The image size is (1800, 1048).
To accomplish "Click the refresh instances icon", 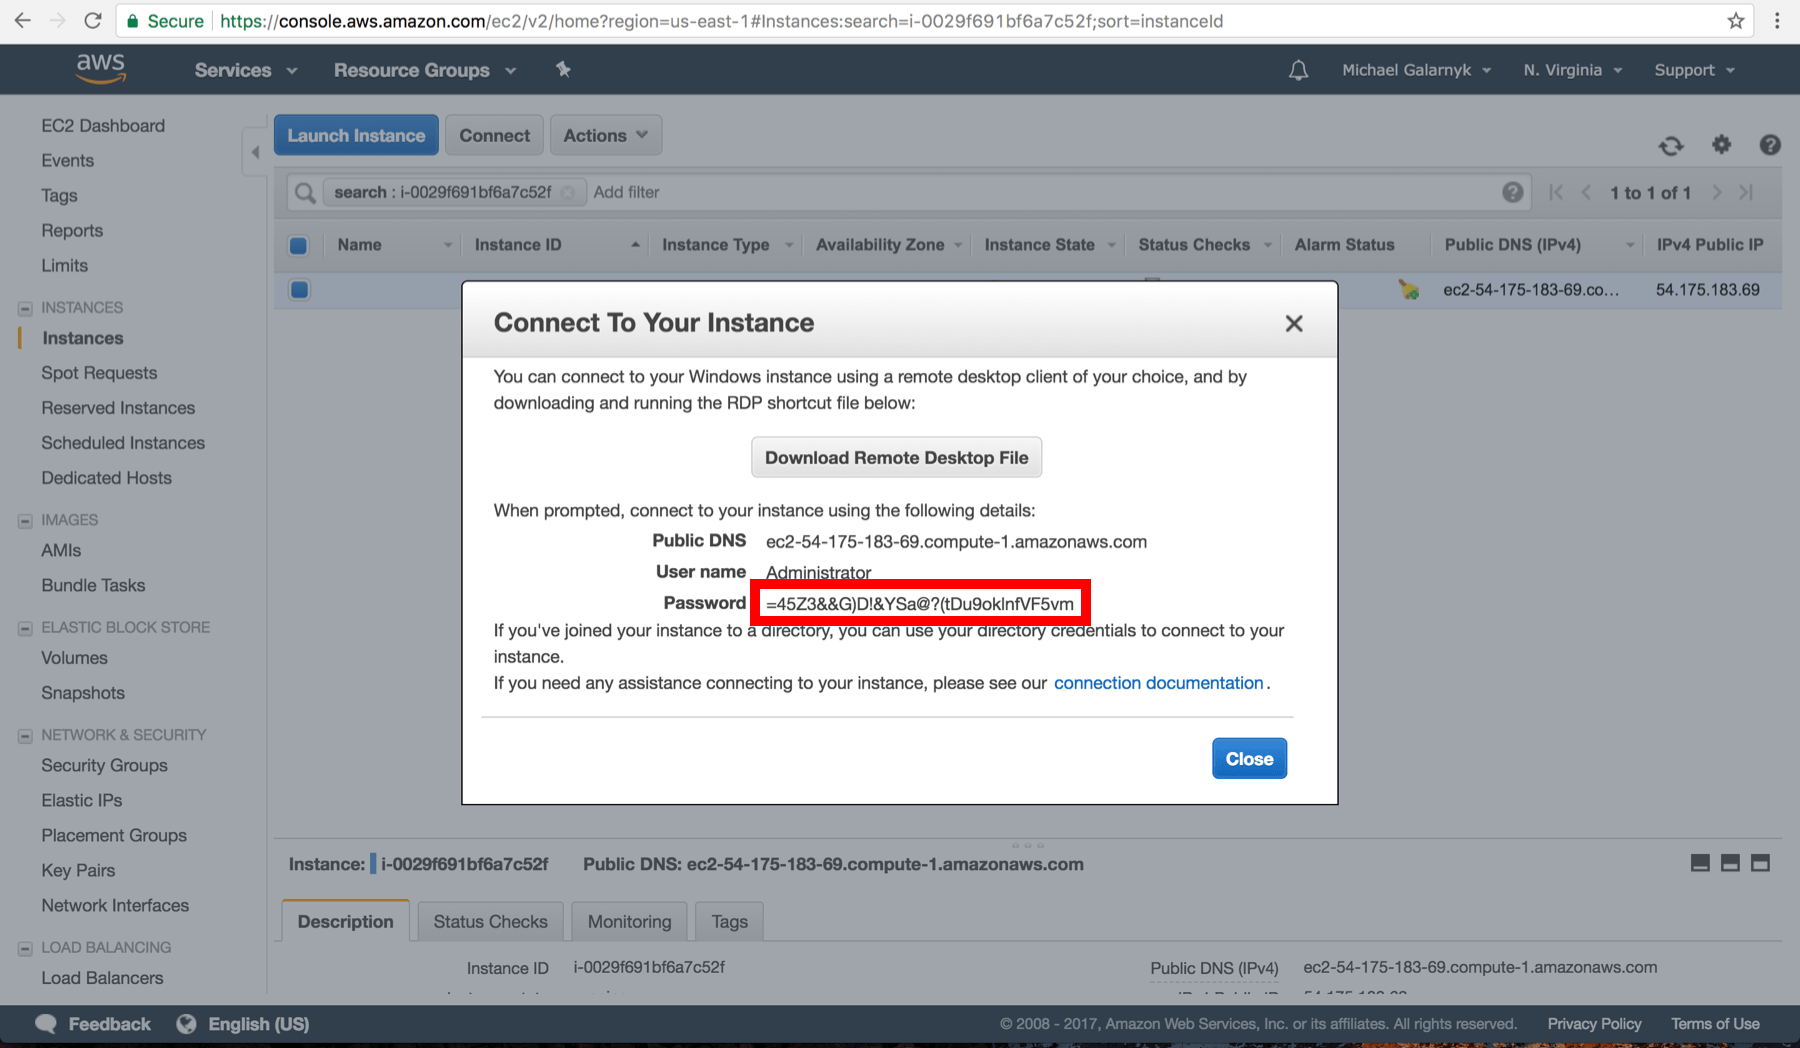I will click(1671, 146).
